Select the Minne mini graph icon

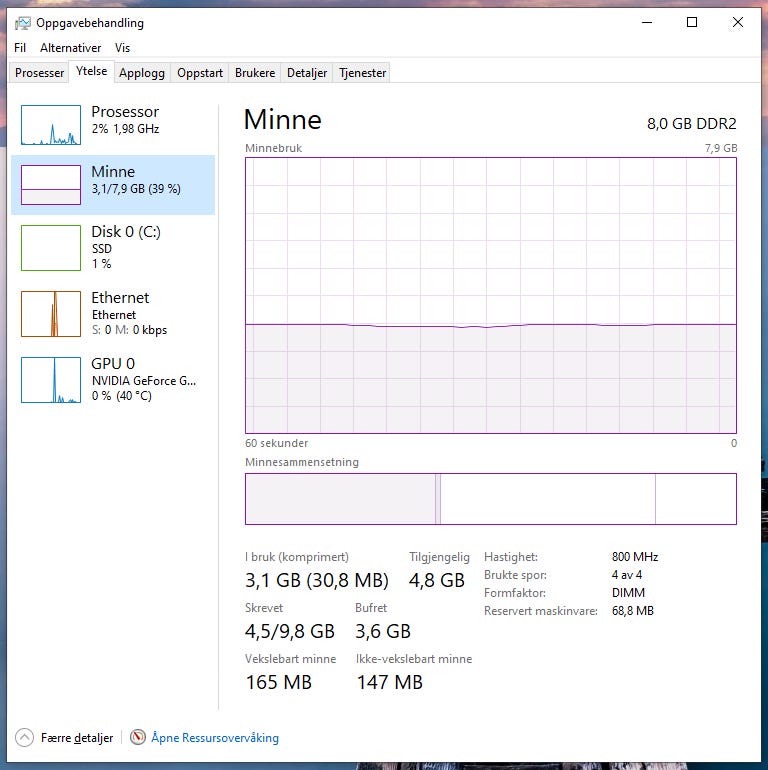click(x=51, y=185)
